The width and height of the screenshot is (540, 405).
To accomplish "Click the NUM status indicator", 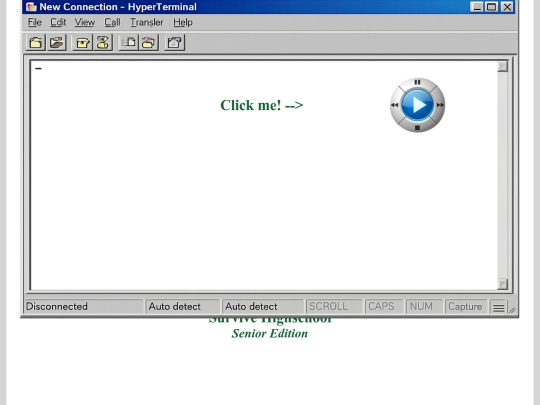I will (424, 306).
